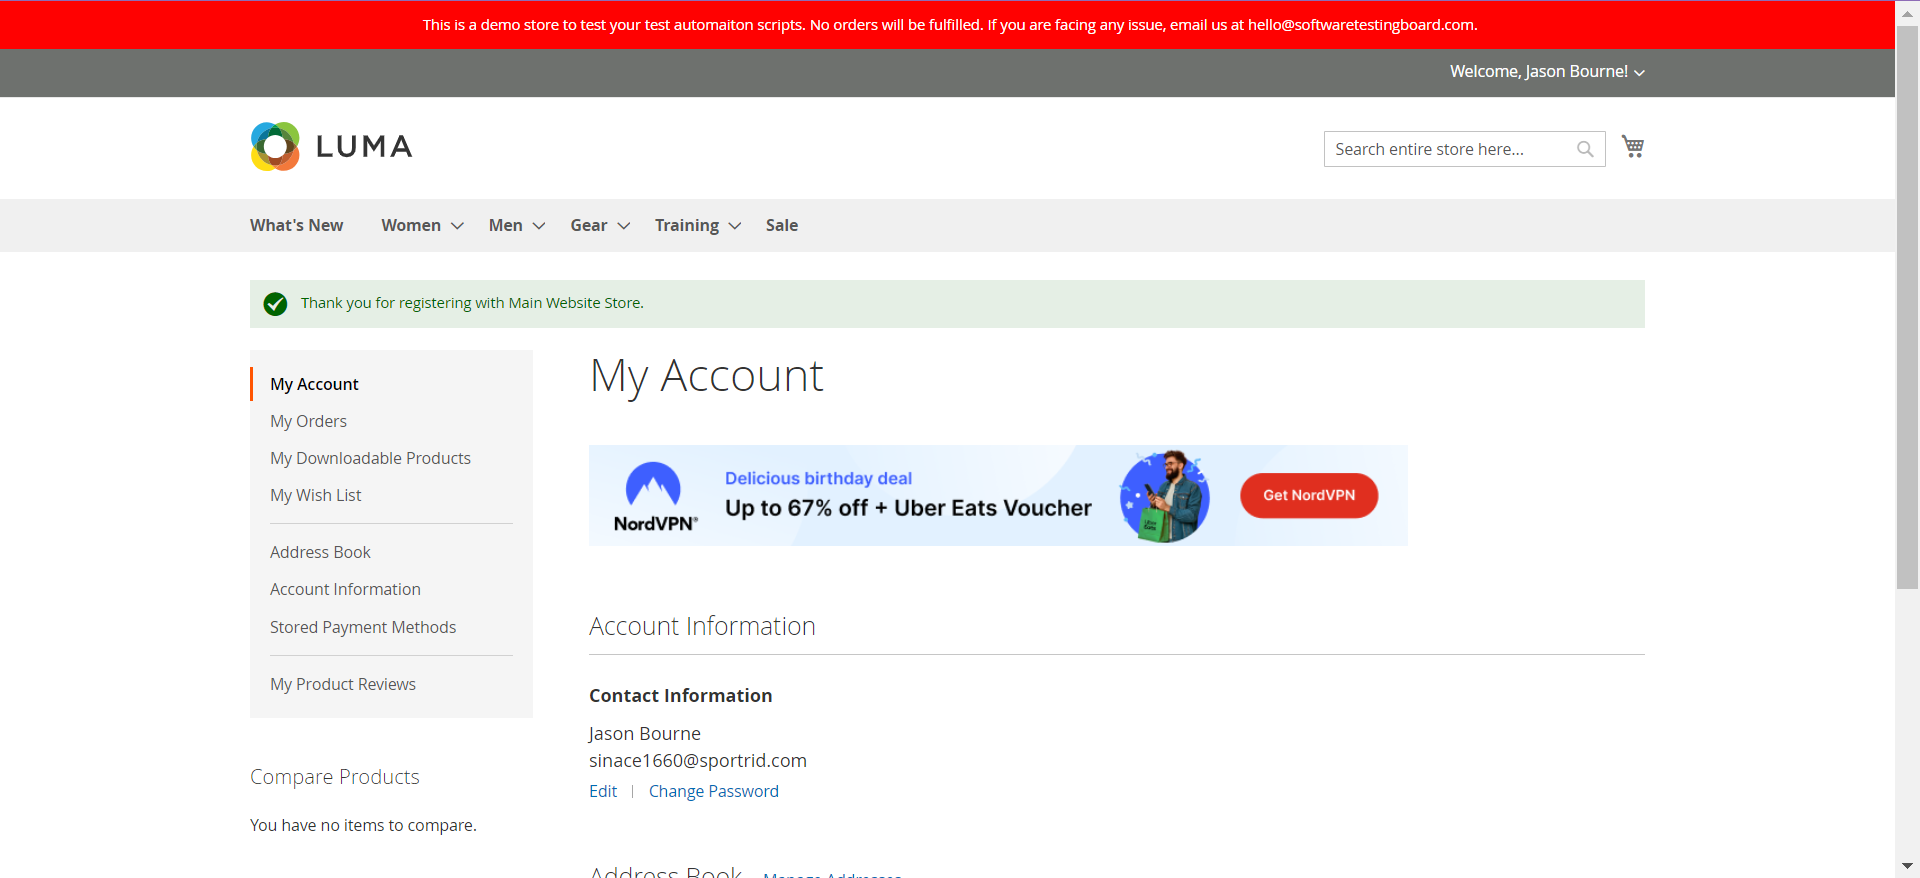Open My Orders in the sidebar
The image size is (1920, 878).
pos(308,421)
